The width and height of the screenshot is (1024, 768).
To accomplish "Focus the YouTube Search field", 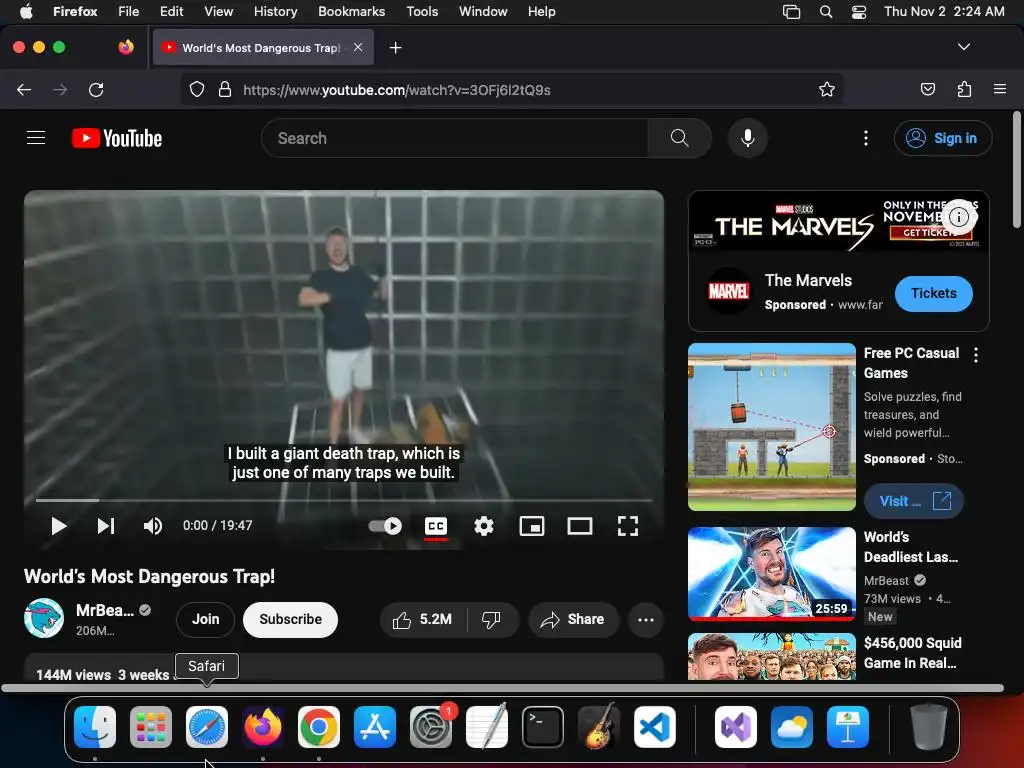I will click(x=455, y=138).
